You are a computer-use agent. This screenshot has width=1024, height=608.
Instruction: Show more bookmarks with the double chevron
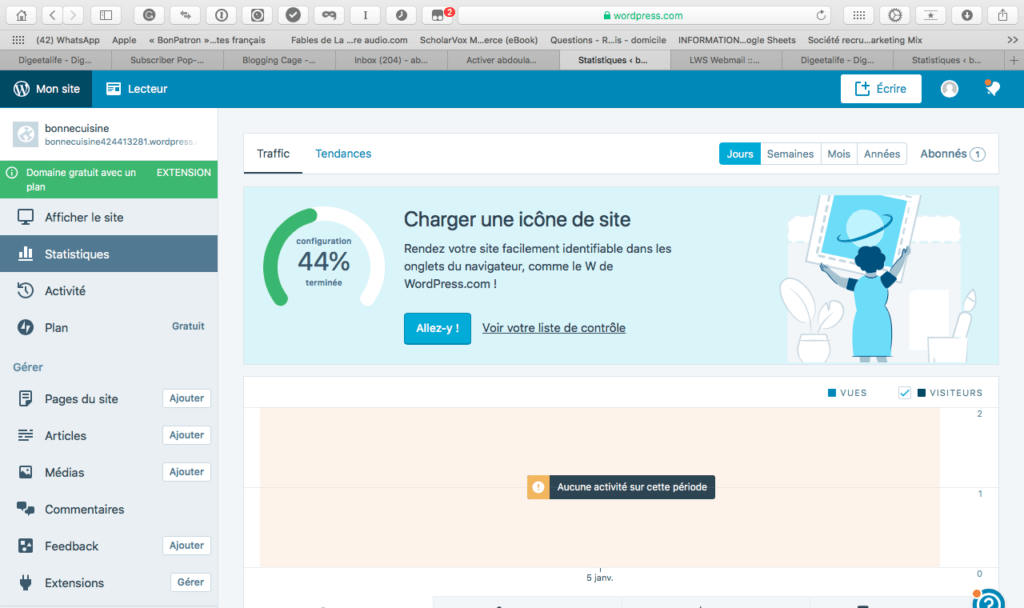tap(1012, 40)
